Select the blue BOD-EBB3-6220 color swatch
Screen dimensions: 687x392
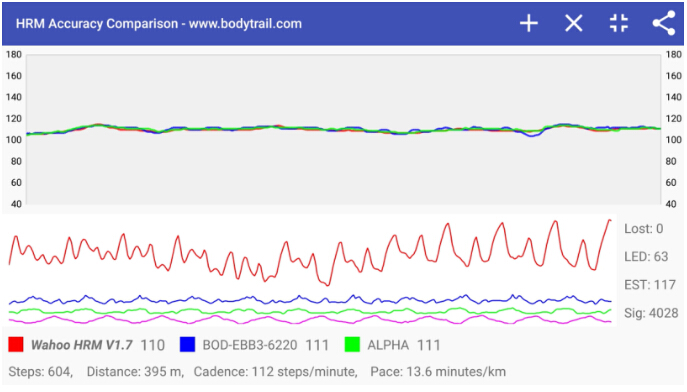pyautogui.click(x=188, y=345)
